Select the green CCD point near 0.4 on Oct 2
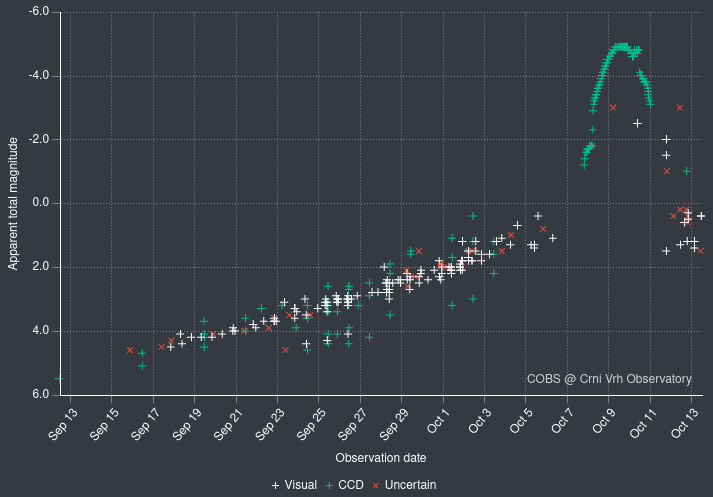 point(473,216)
